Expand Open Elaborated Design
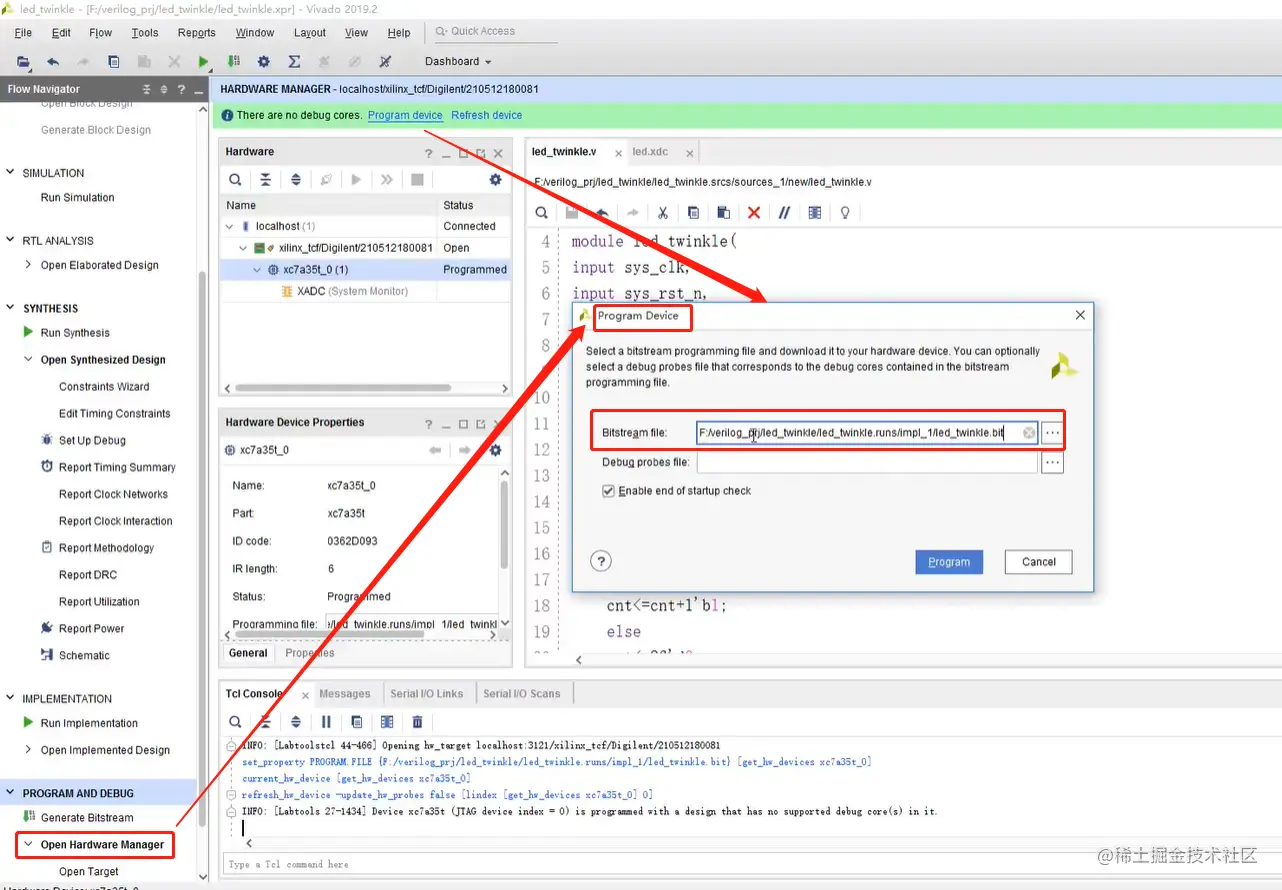 click(x=28, y=265)
